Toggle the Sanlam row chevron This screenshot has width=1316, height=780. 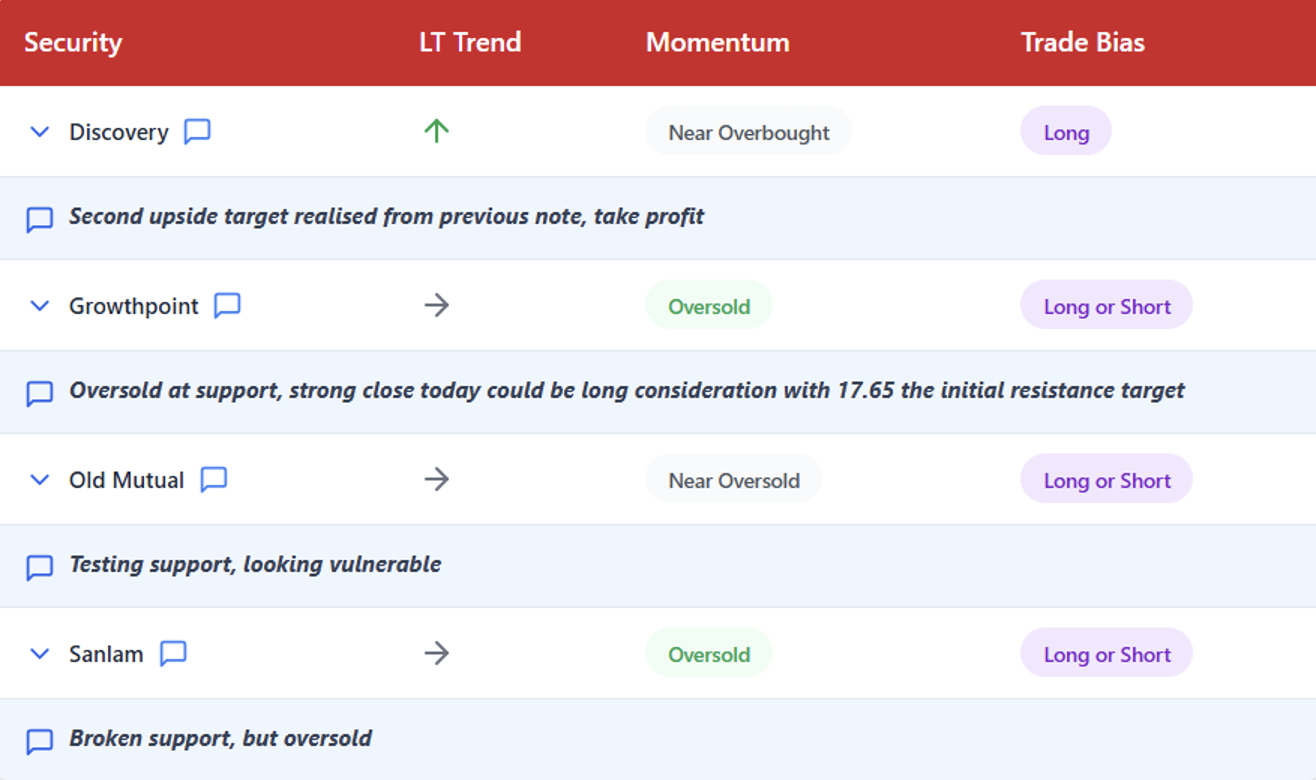click(x=39, y=654)
